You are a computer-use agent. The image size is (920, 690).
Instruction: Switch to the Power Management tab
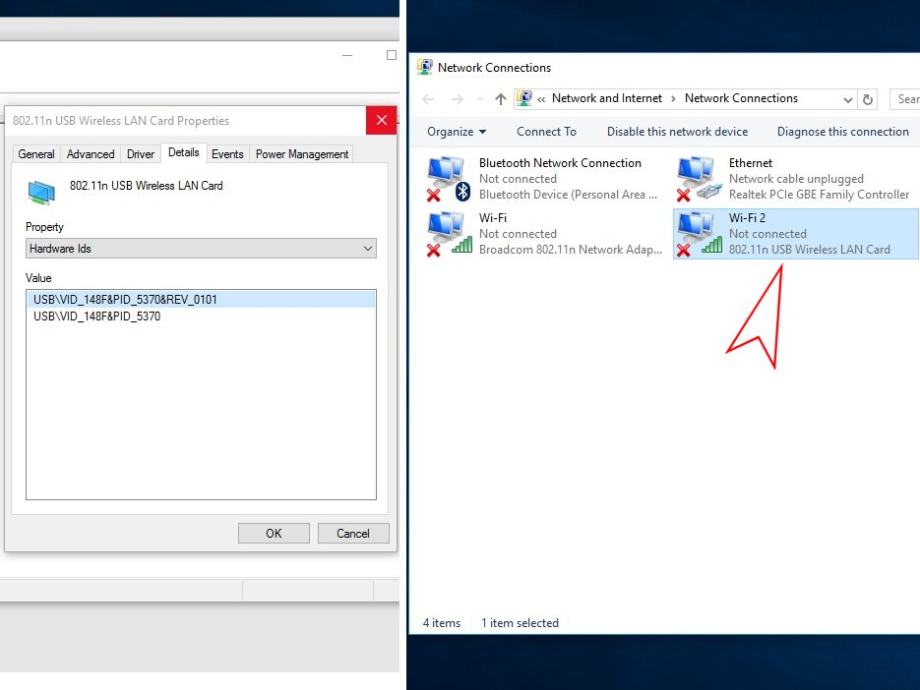click(x=302, y=154)
